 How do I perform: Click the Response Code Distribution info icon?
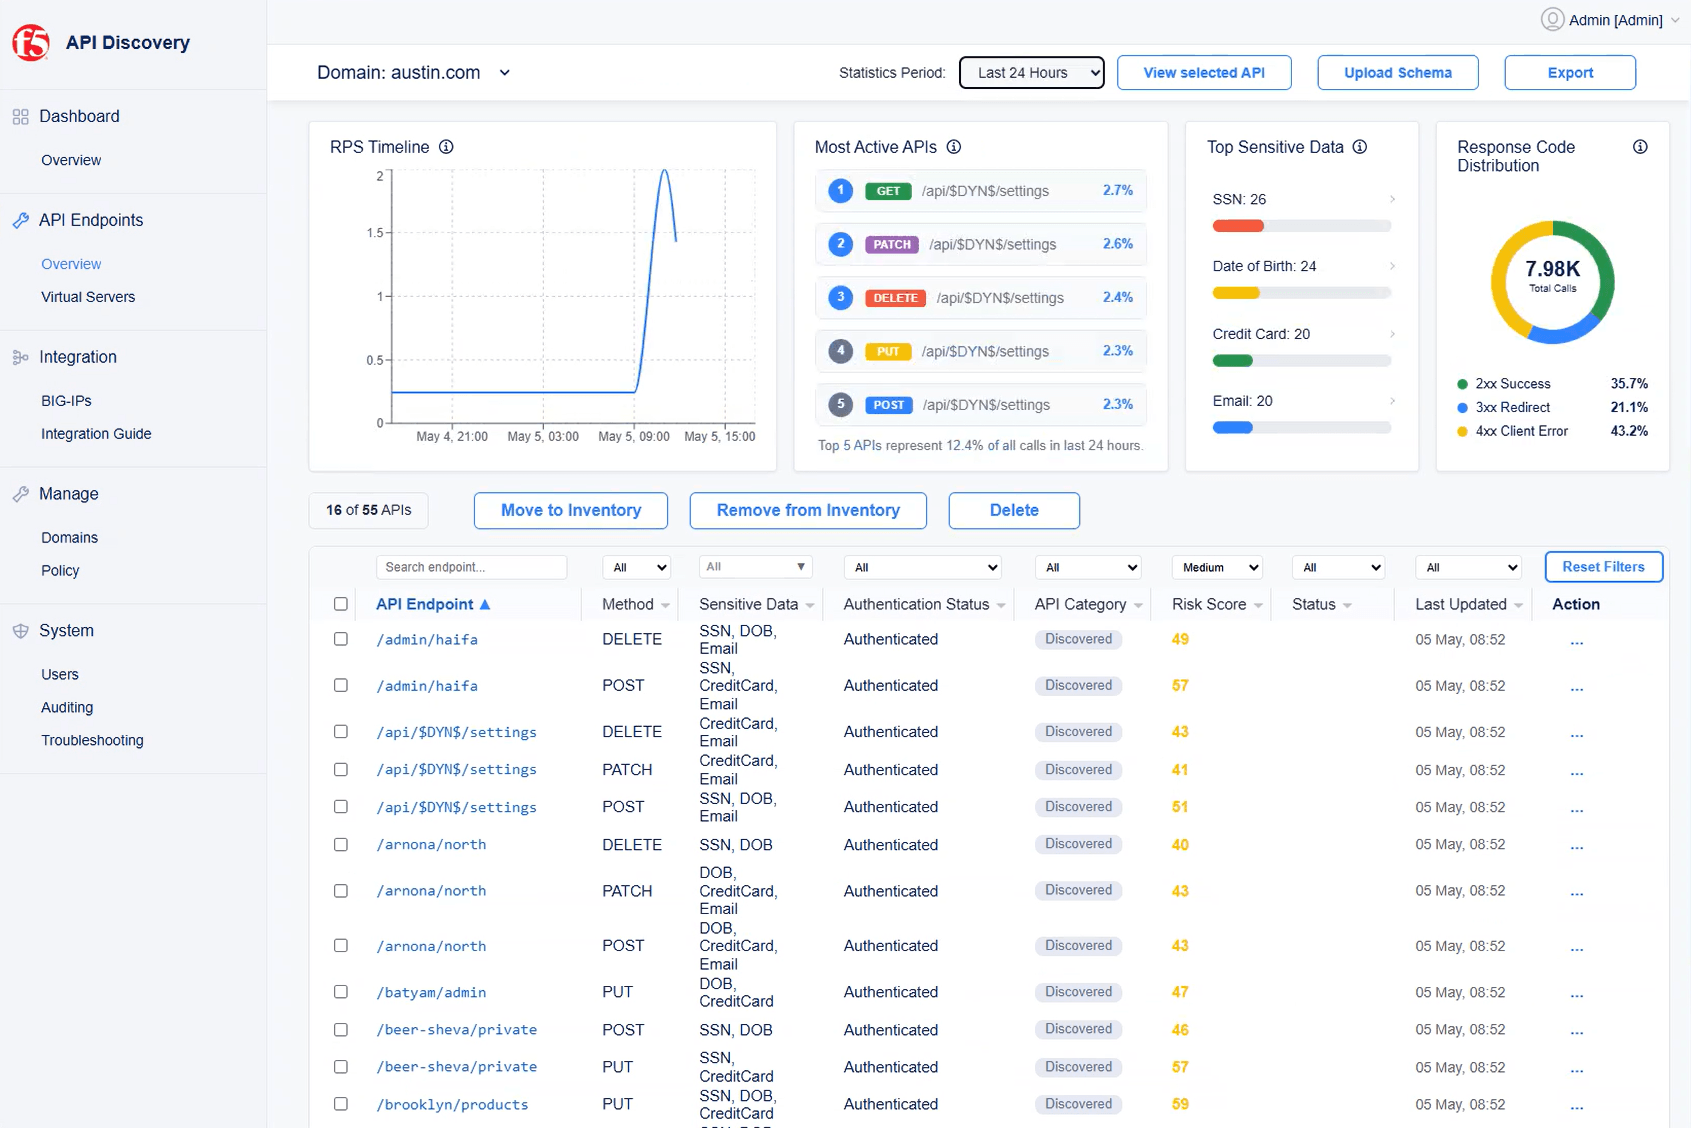coord(1640,147)
